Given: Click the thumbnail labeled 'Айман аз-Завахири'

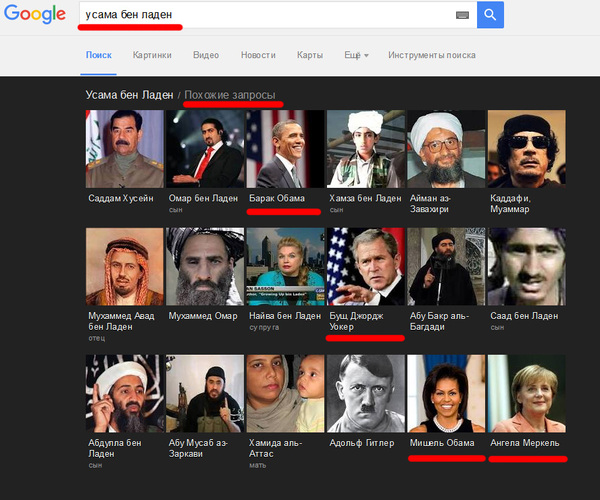Looking at the screenshot, I should [x=445, y=149].
